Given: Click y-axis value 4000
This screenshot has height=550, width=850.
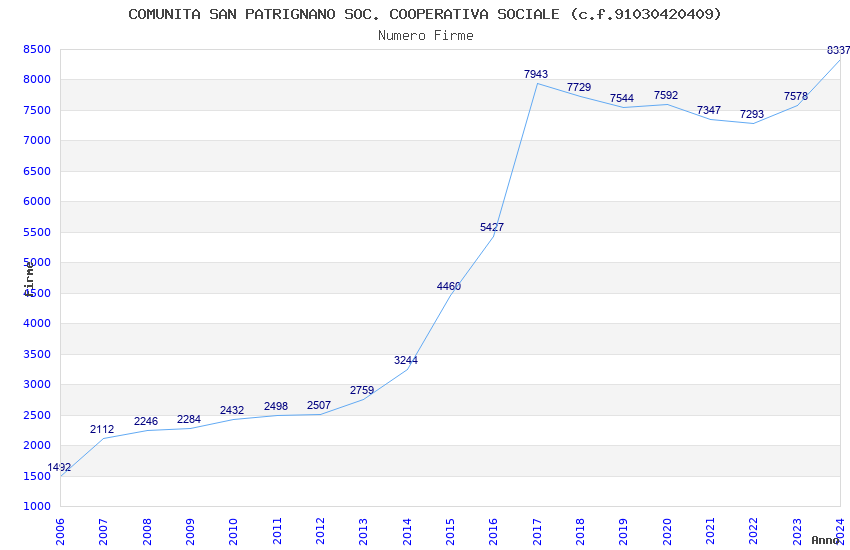Looking at the screenshot, I should pos(37,323).
